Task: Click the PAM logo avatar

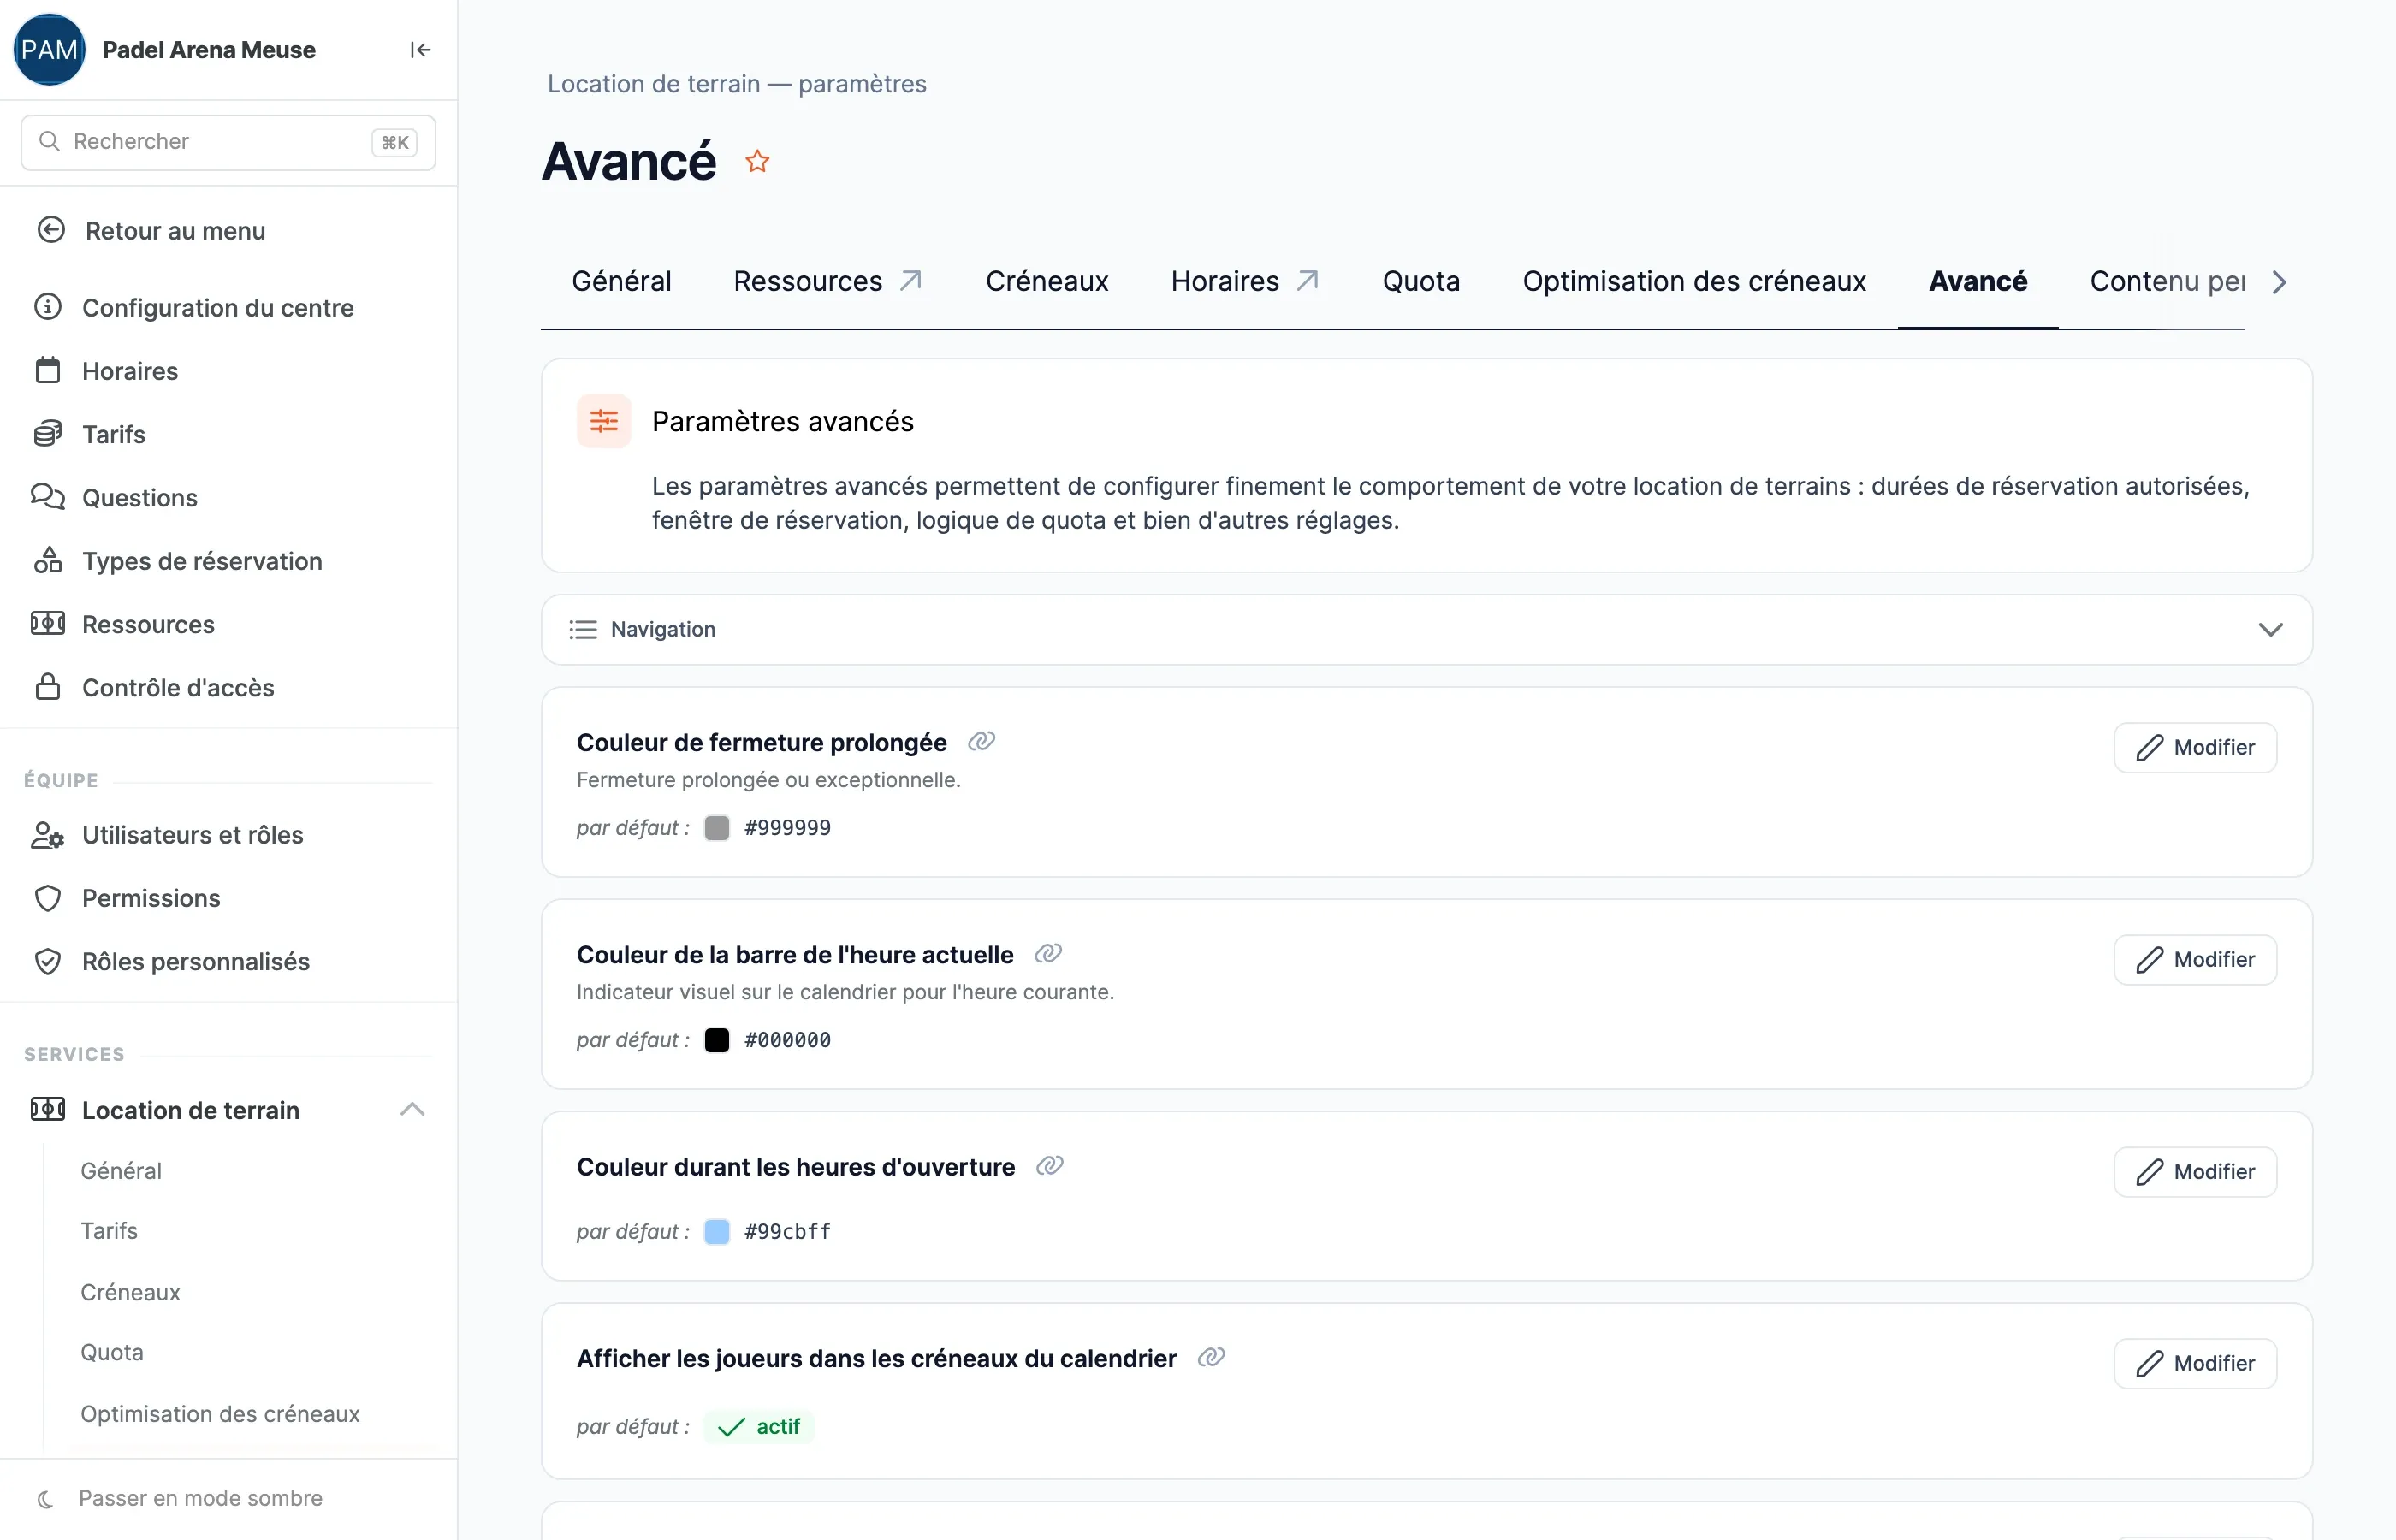Action: tap(49, 50)
